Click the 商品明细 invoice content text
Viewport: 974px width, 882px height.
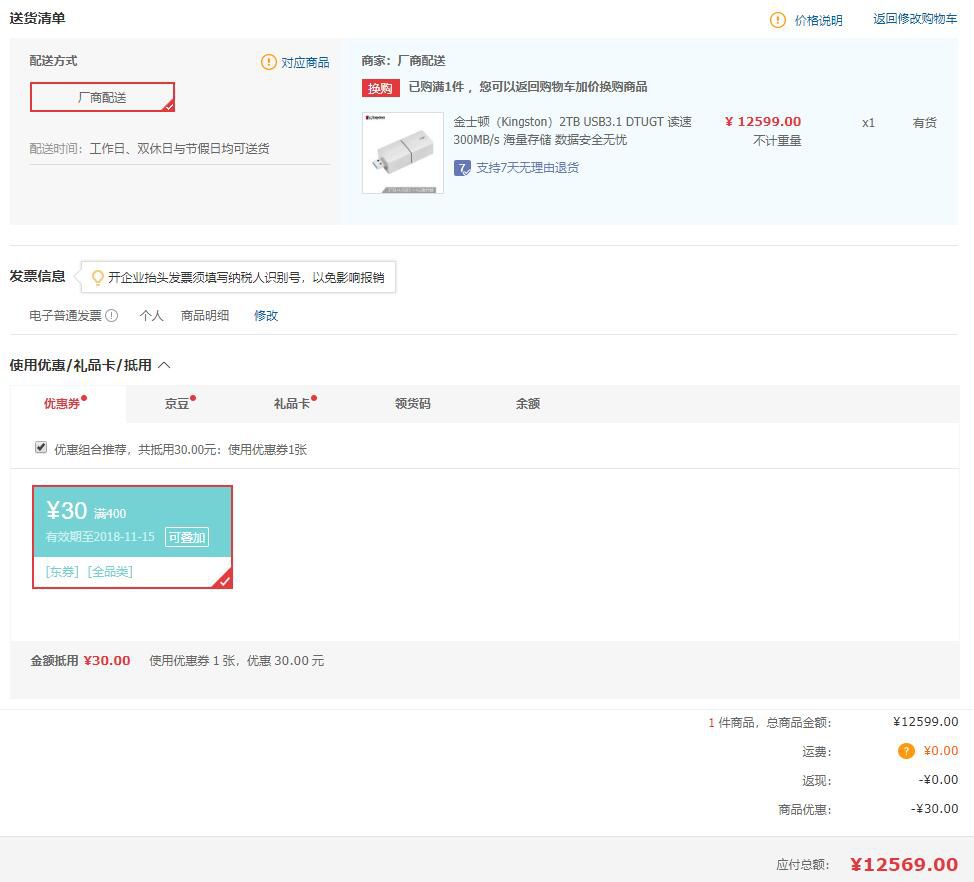pyautogui.click(x=205, y=316)
